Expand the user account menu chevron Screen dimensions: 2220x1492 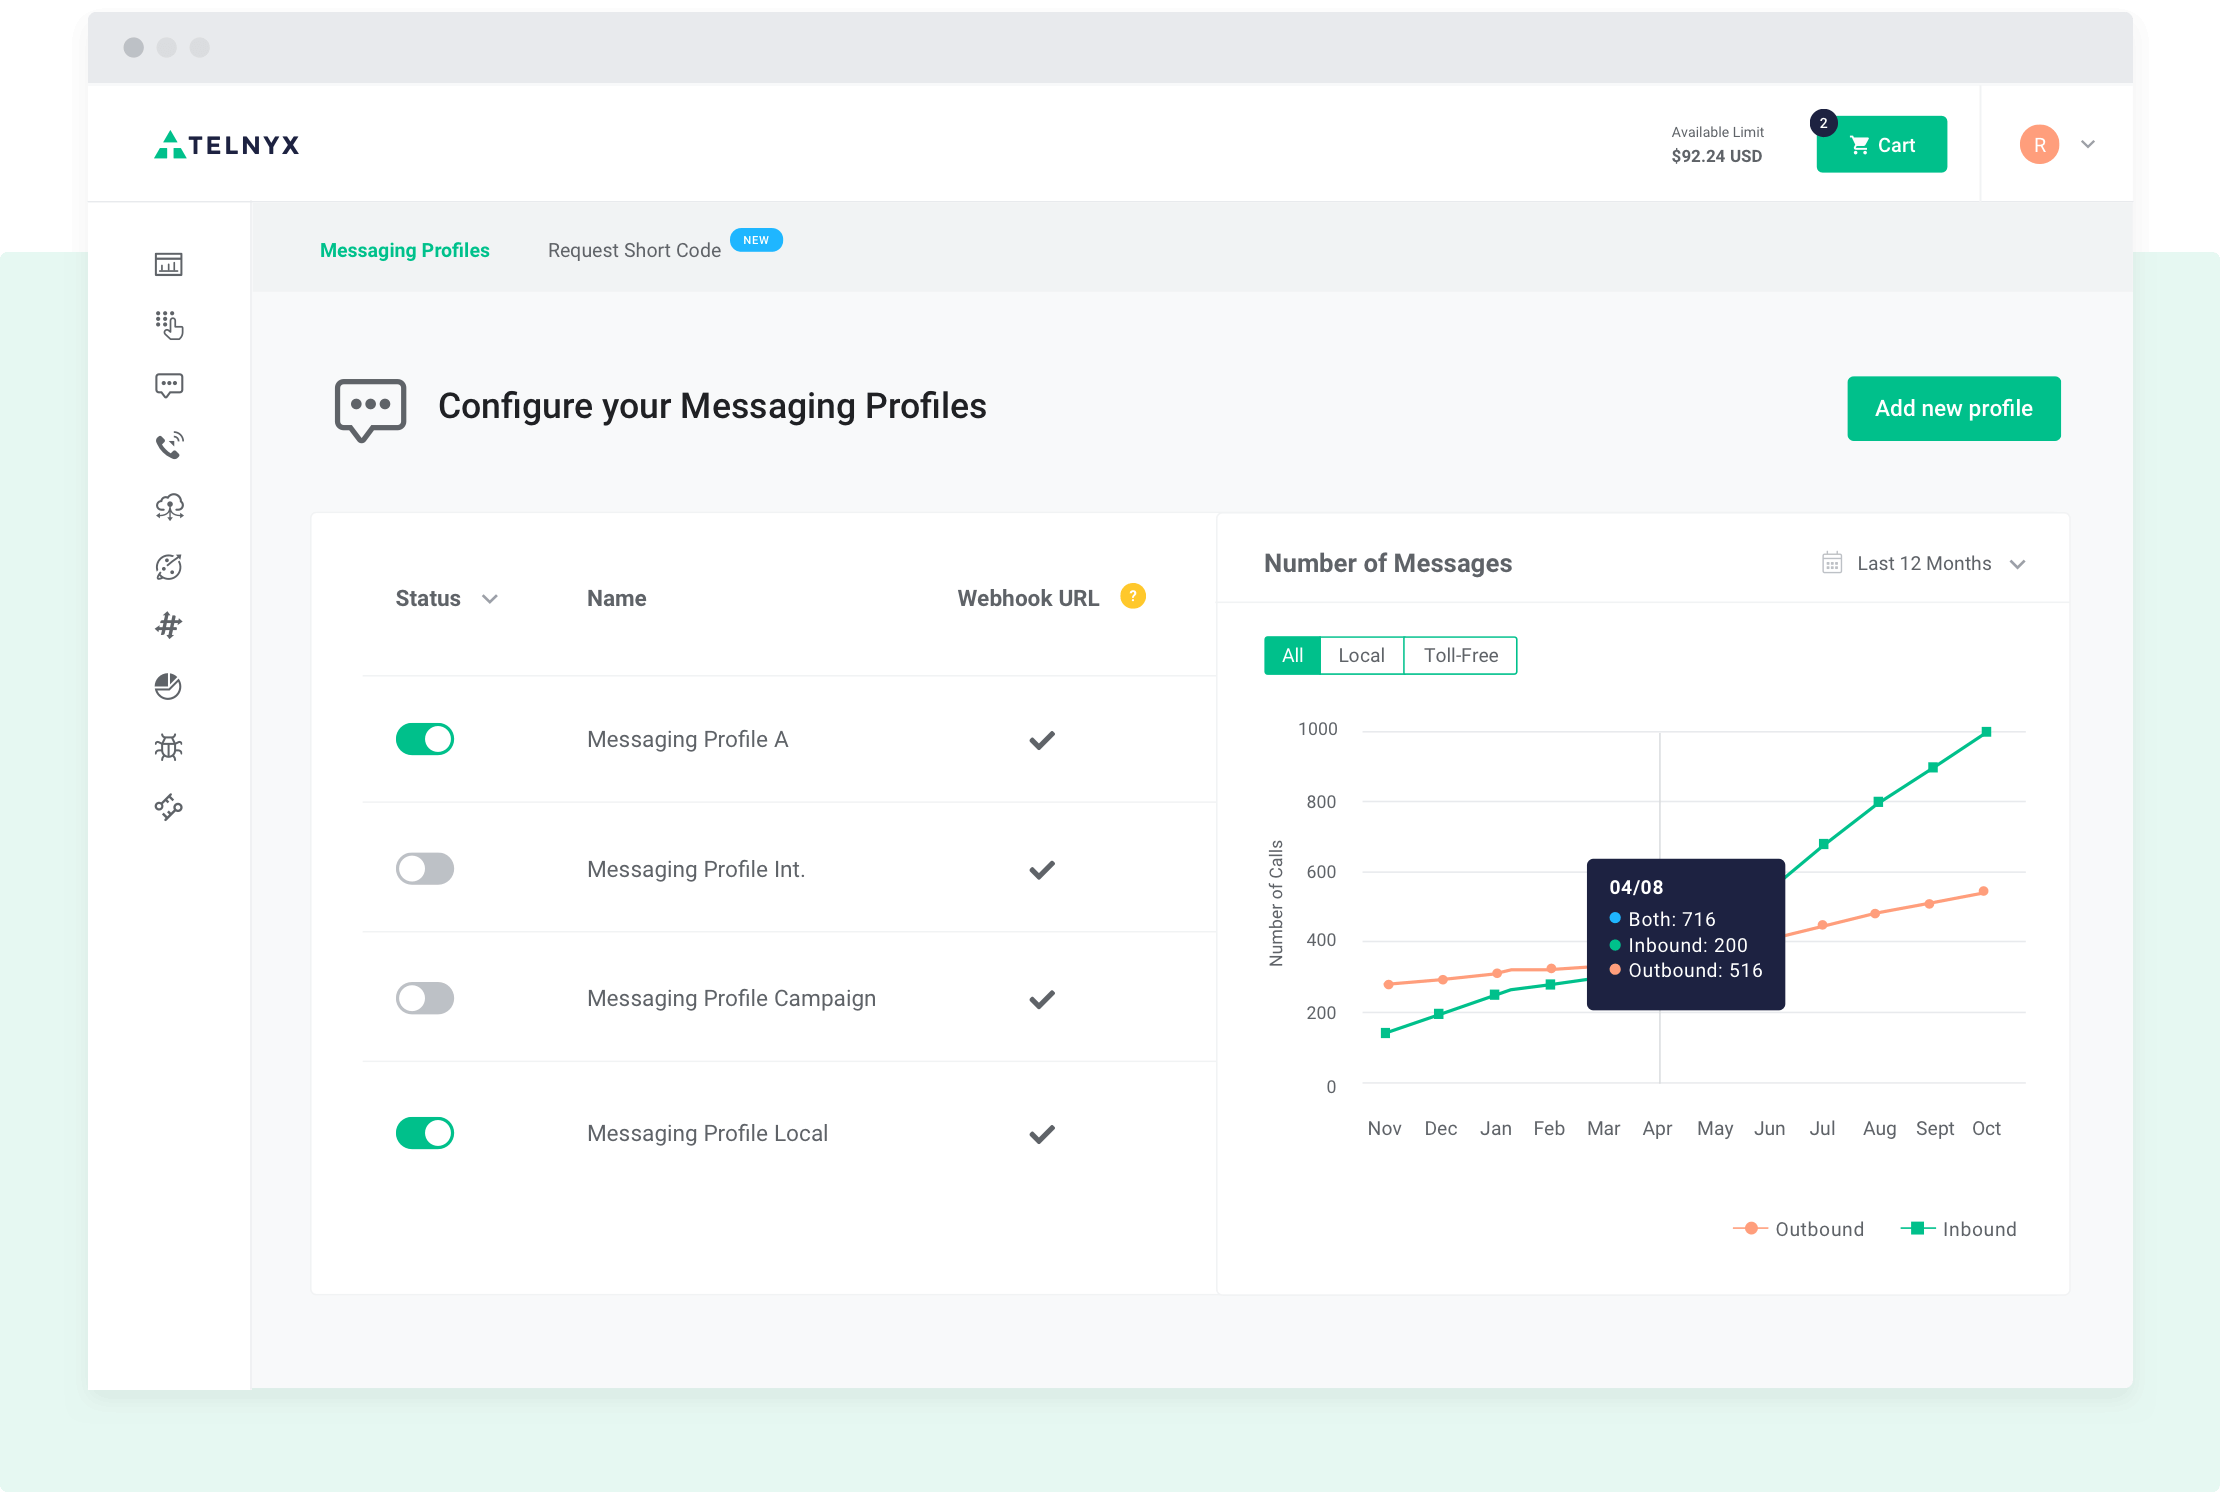[x=2088, y=144]
